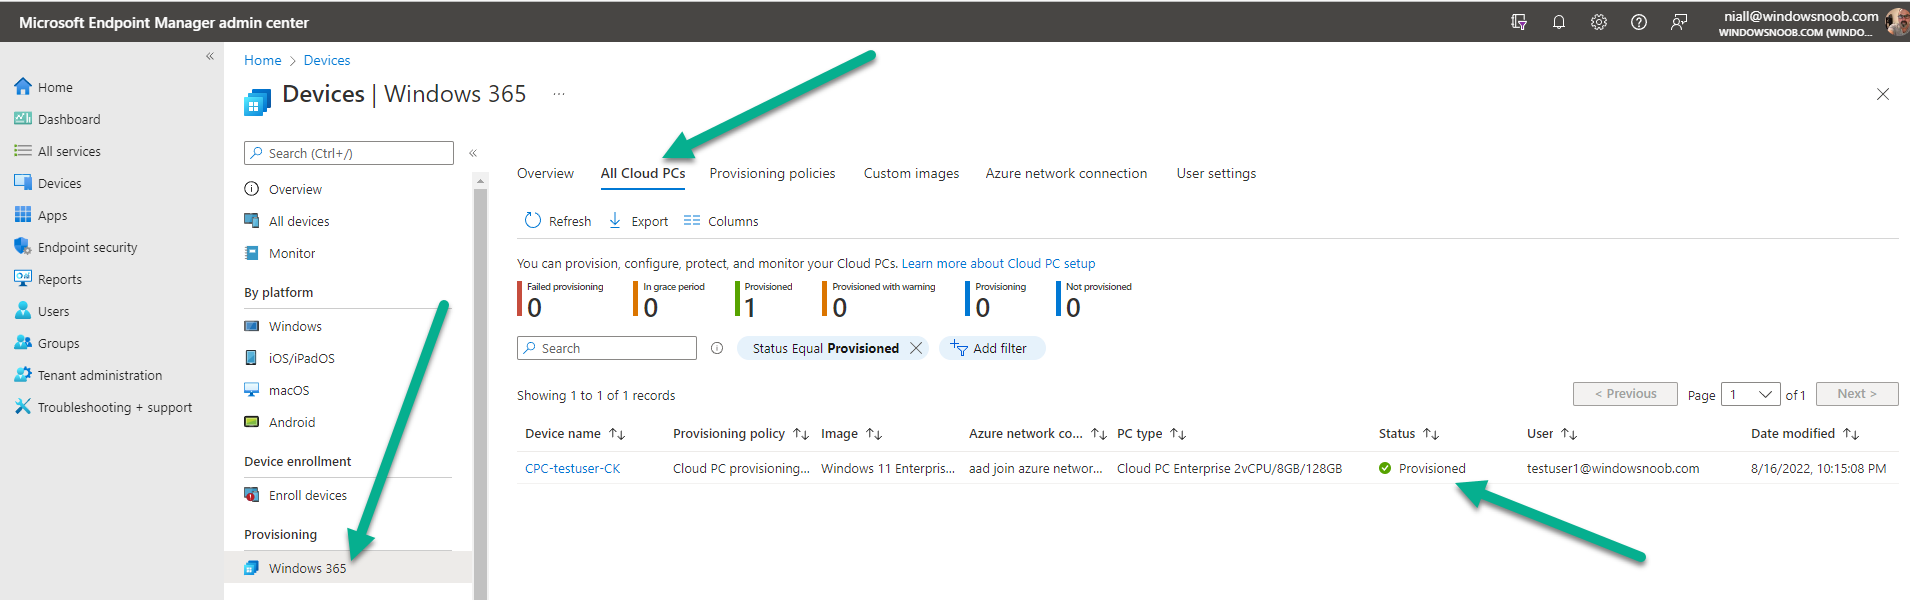
Task: Switch to Custom images tab
Action: (x=911, y=173)
